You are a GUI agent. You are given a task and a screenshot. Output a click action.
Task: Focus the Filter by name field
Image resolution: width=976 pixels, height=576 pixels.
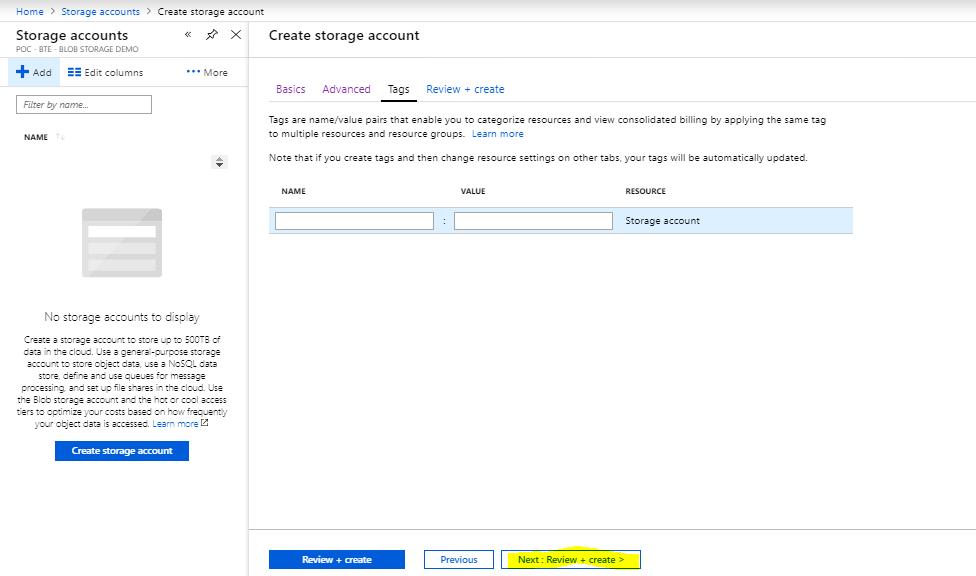(x=84, y=105)
